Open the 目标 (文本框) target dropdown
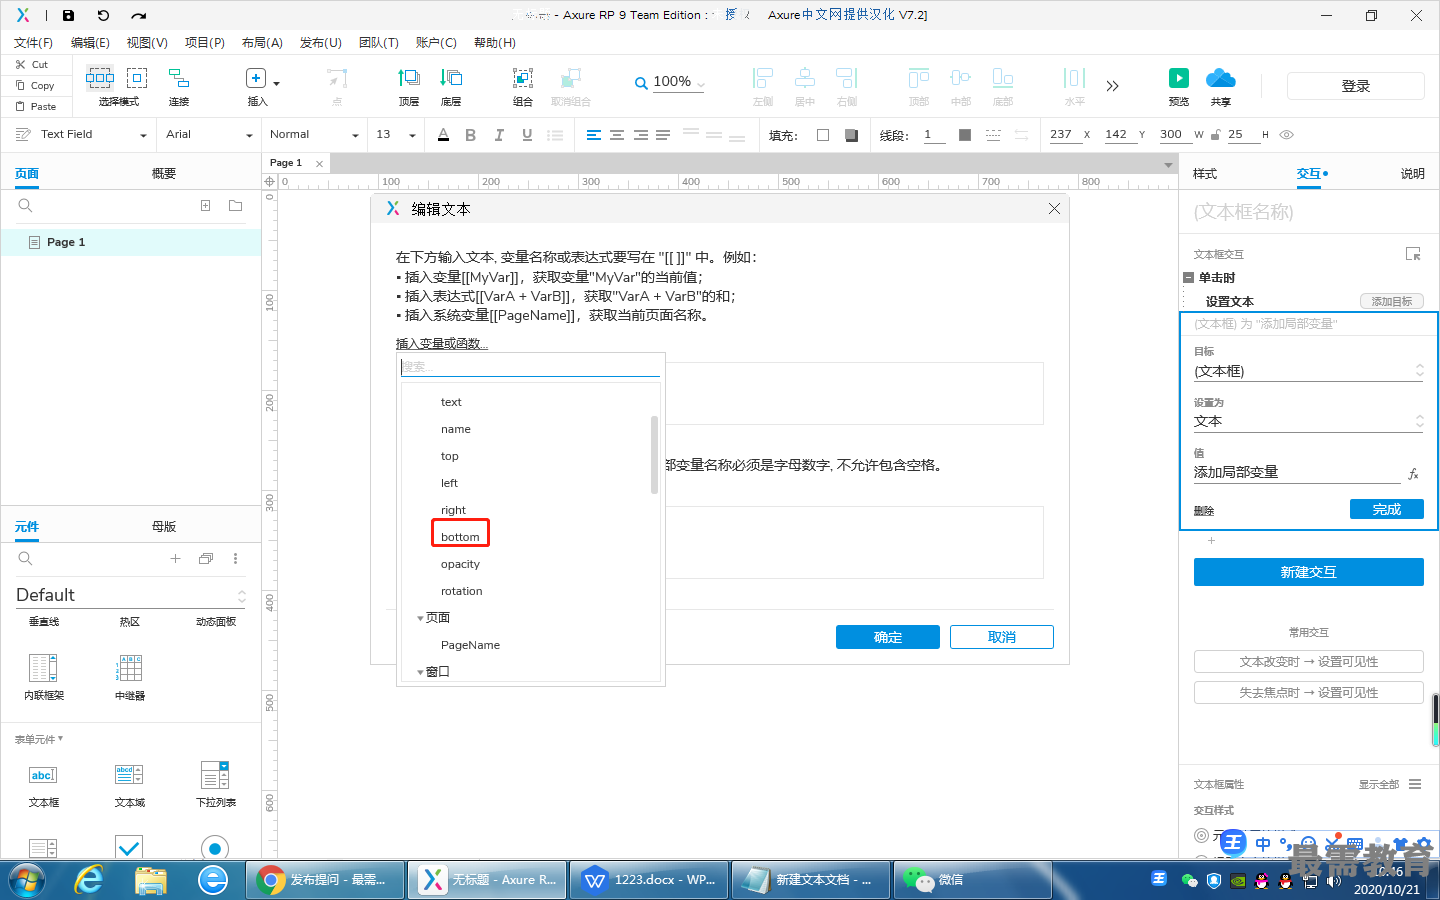This screenshot has height=900, width=1440. (1308, 371)
